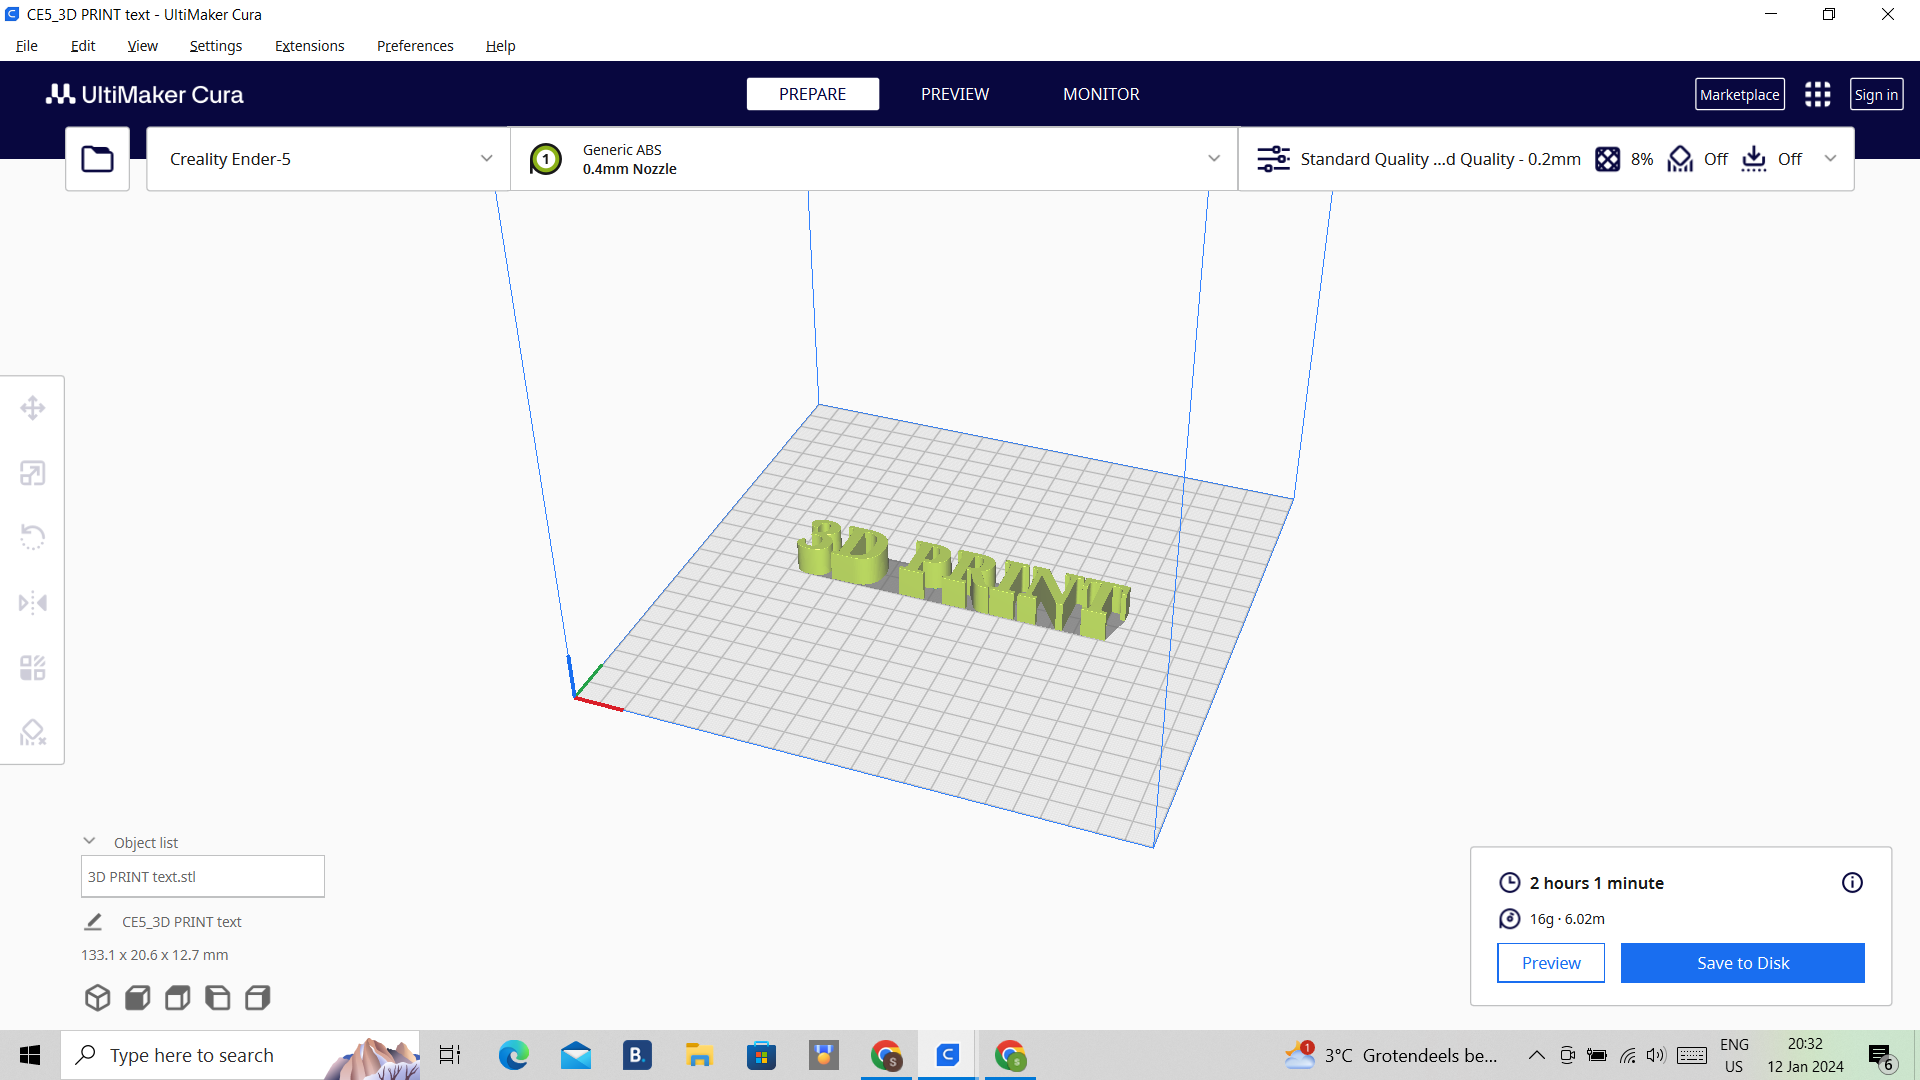
Task: Click the 3D isometric view cube icon
Action: [97, 997]
